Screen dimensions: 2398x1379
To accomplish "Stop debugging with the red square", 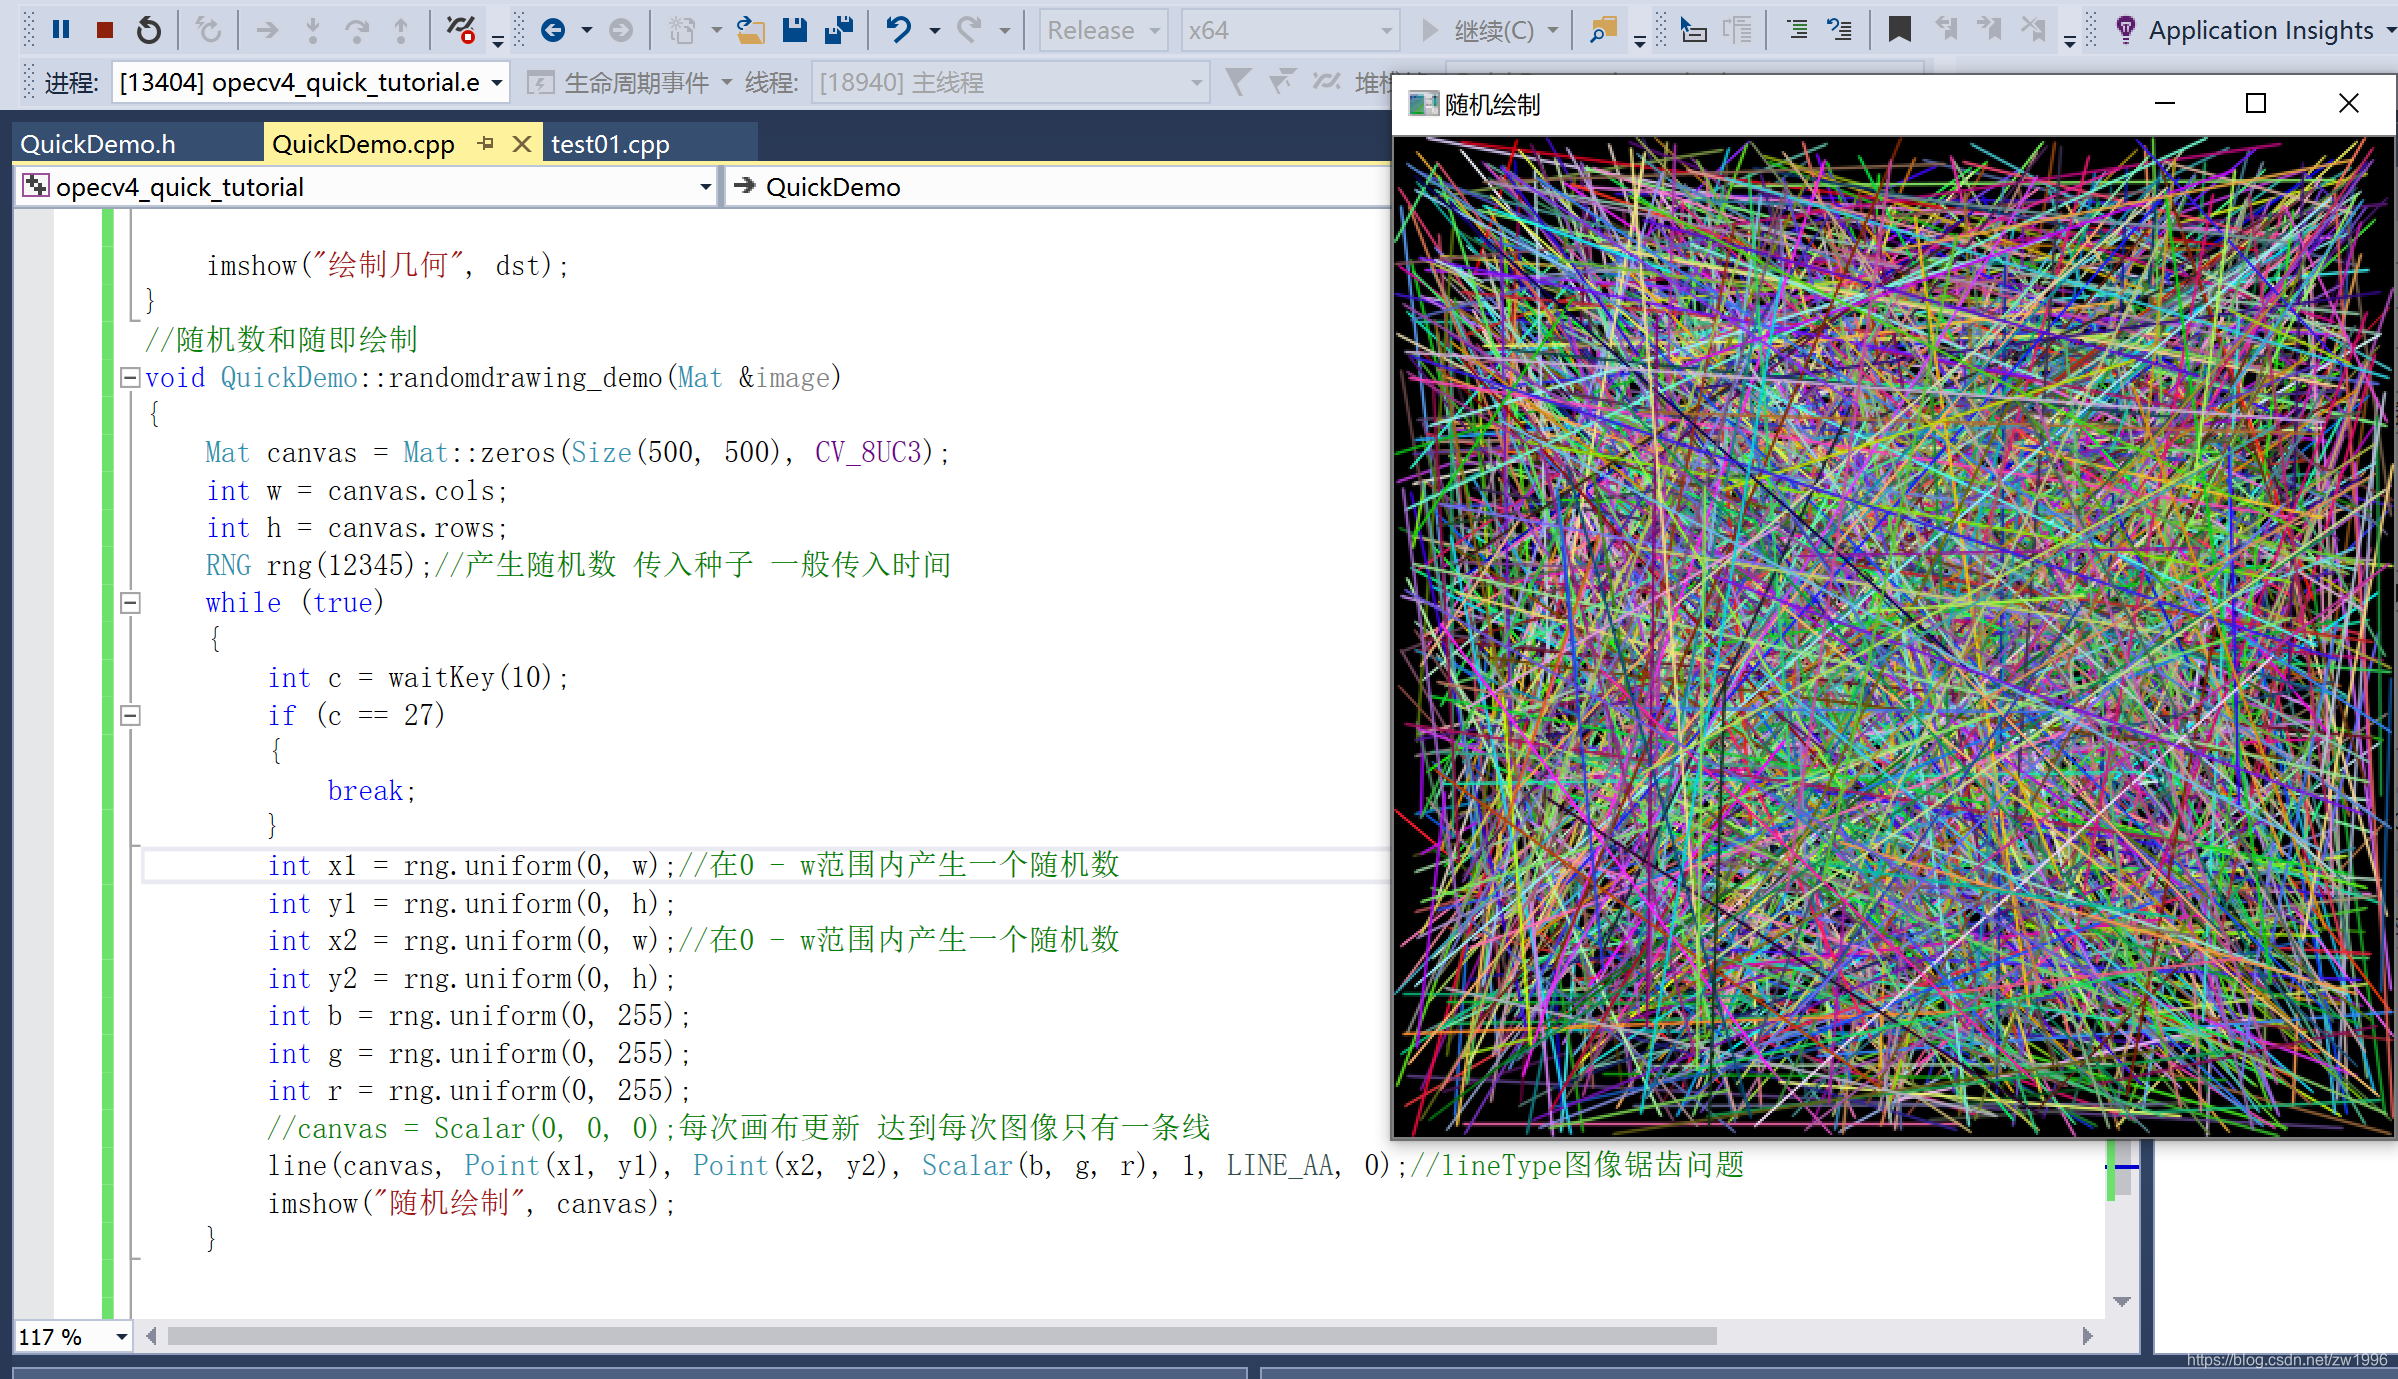I will 104,30.
